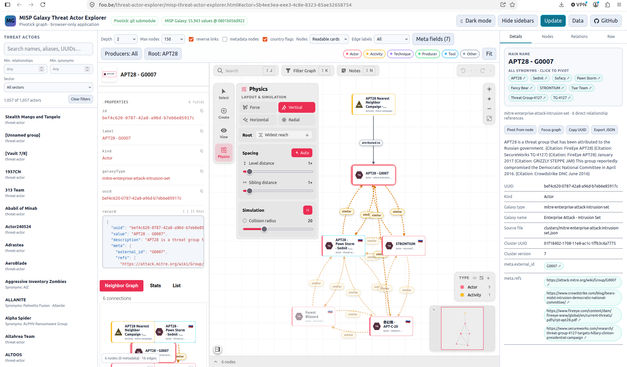This screenshot has width=627, height=367.
Task: Click the graph minimap thumbnail
Action: pos(462,328)
